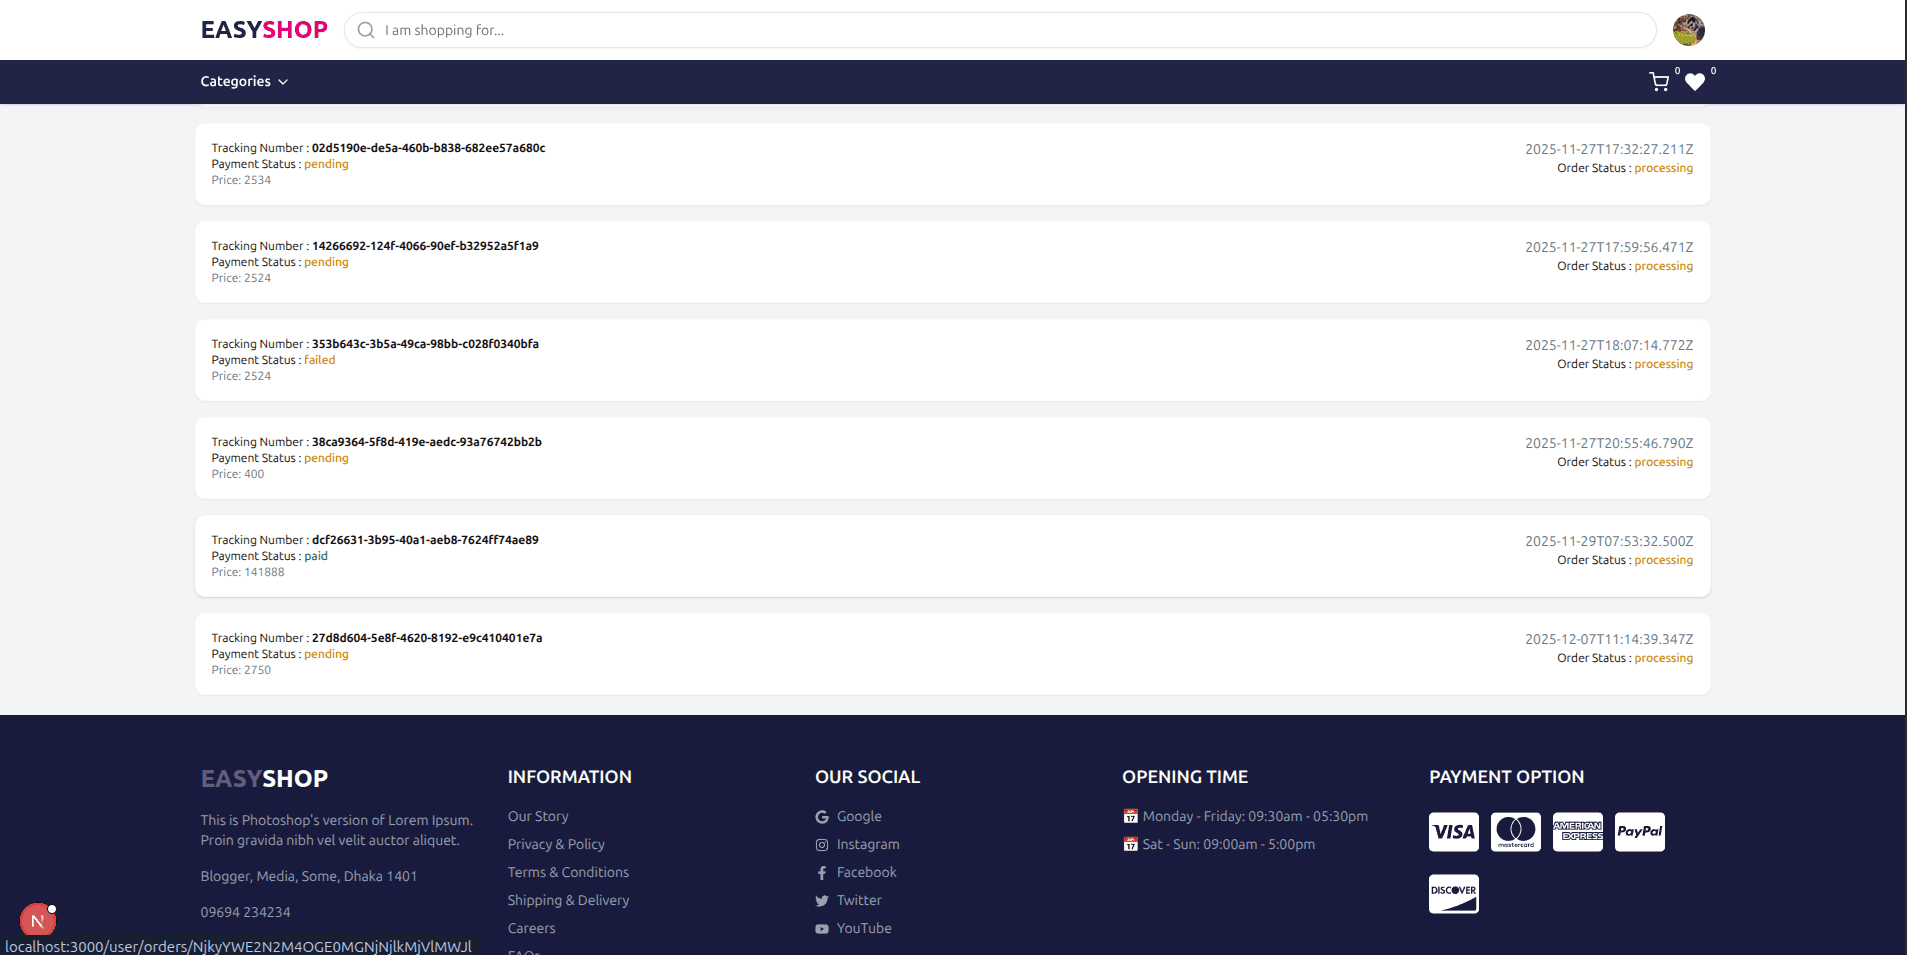Click the notification badge in bottom-left corner

click(38, 919)
